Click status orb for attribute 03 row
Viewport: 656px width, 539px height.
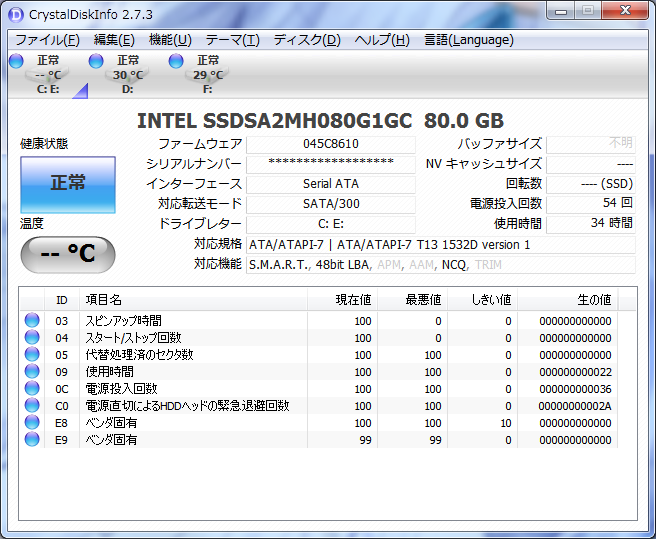32,321
